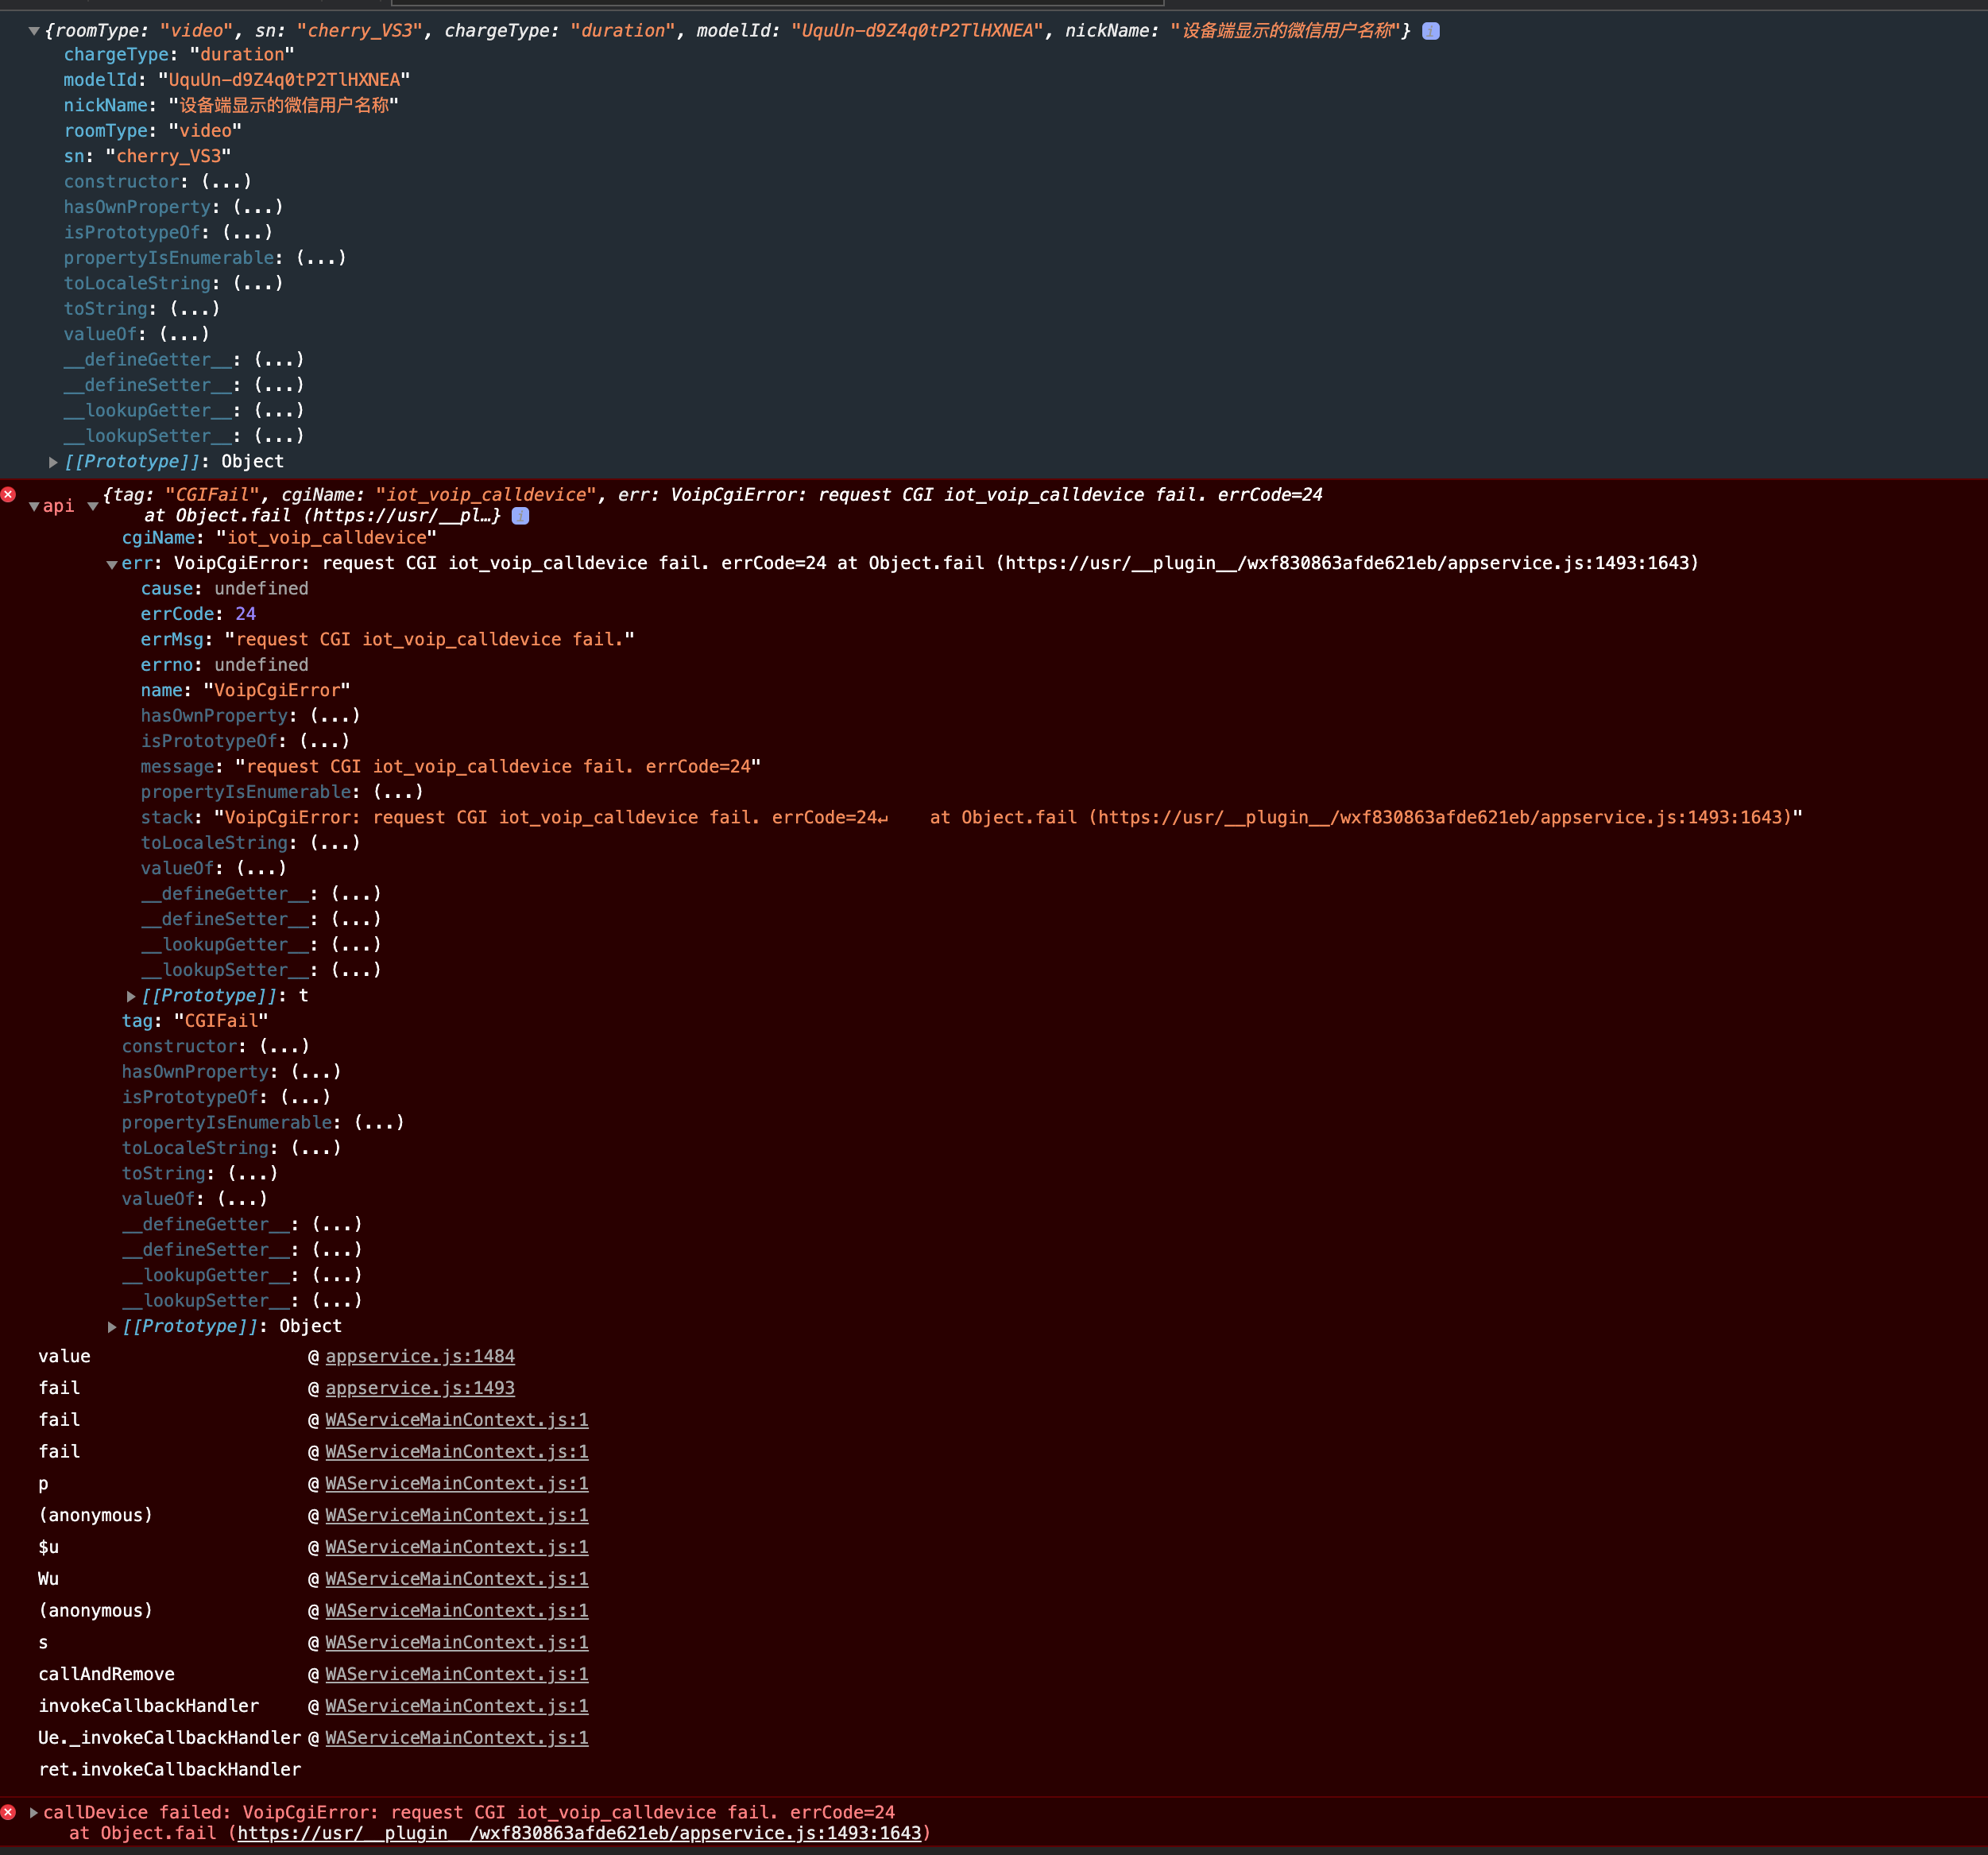The height and width of the screenshot is (1855, 1988).
Task: Invoke the first constructor getter ellipsis
Action: coord(226,182)
